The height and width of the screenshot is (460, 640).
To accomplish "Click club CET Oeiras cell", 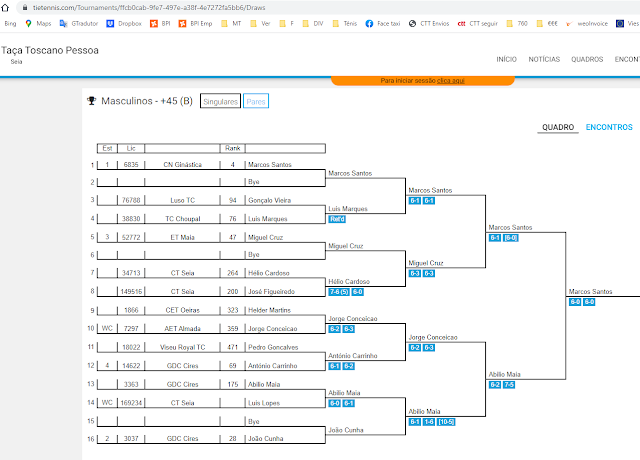I will pyautogui.click(x=182, y=310).
